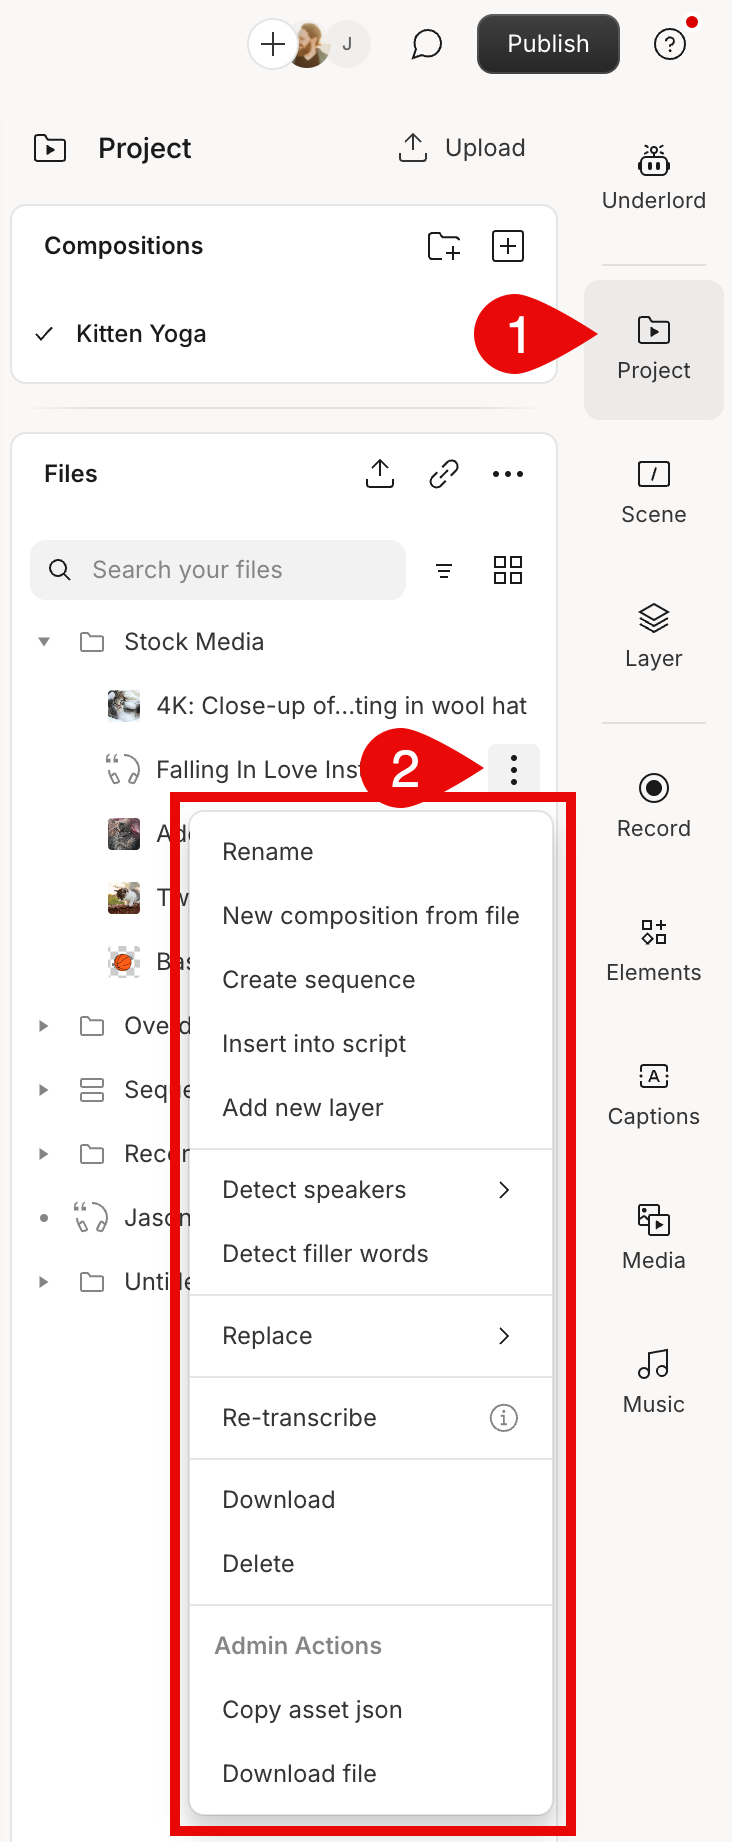
Task: Open the Music panel in sidebar
Action: [653, 1380]
